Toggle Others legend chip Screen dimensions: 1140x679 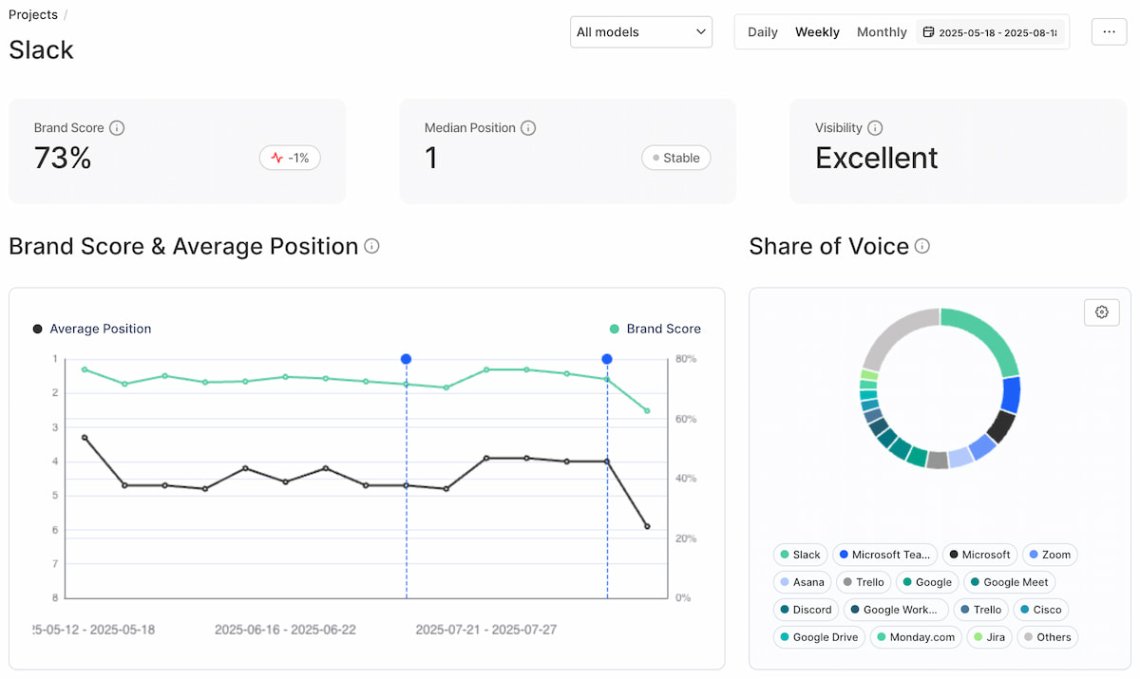[x=1046, y=638]
